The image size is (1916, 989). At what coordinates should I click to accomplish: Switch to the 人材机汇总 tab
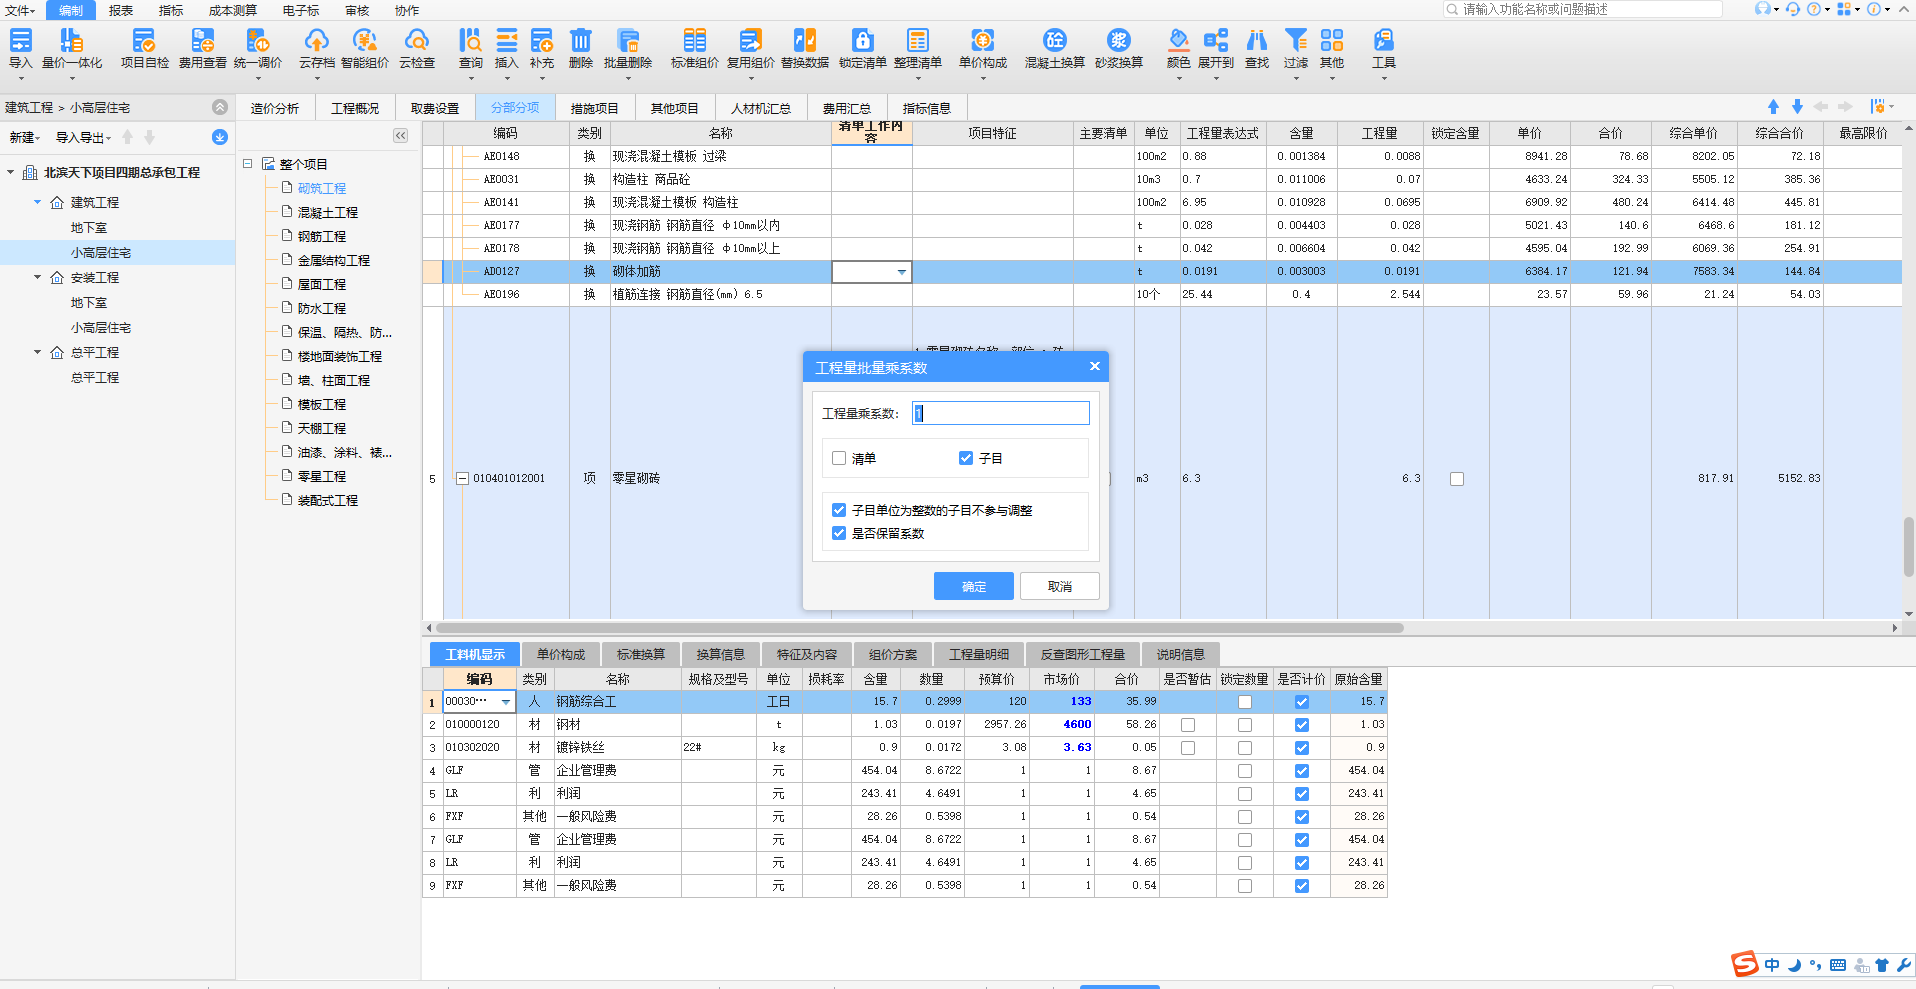[760, 108]
